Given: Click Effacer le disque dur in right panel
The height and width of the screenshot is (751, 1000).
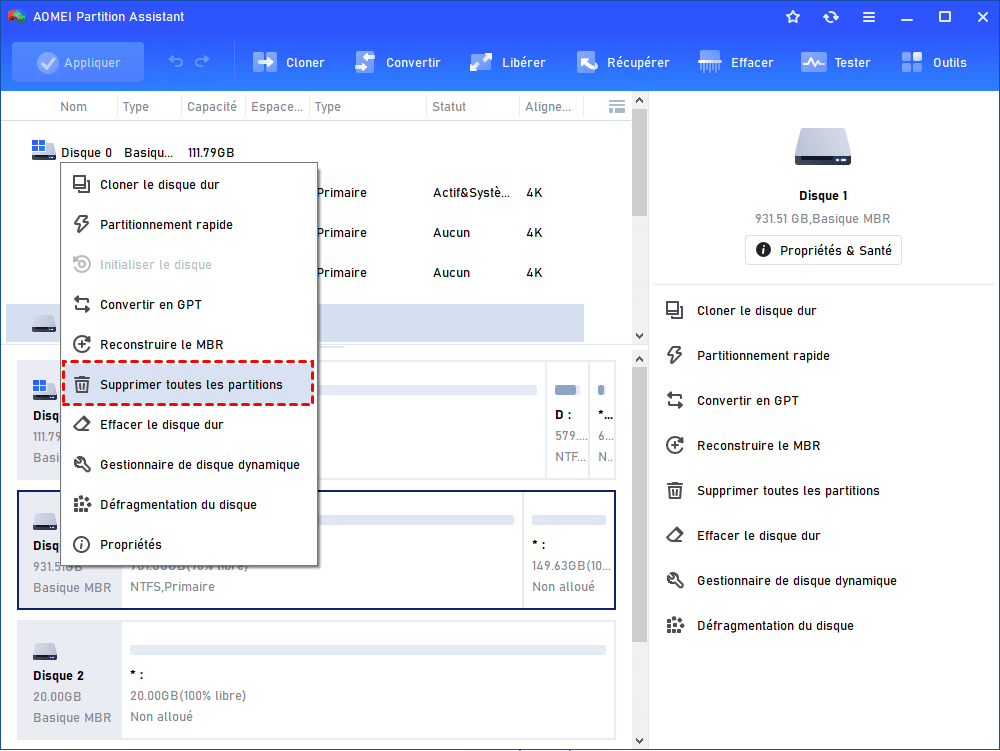Looking at the screenshot, I should coord(758,536).
